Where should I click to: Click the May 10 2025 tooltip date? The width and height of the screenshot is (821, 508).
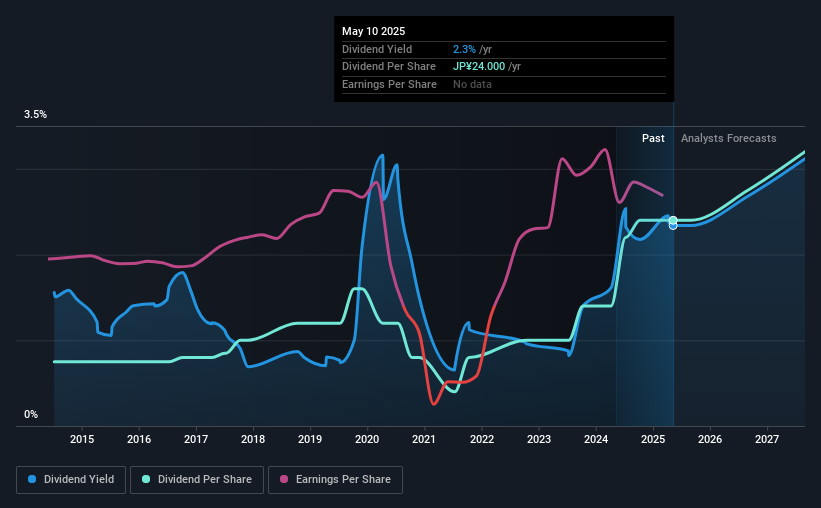coord(373,31)
